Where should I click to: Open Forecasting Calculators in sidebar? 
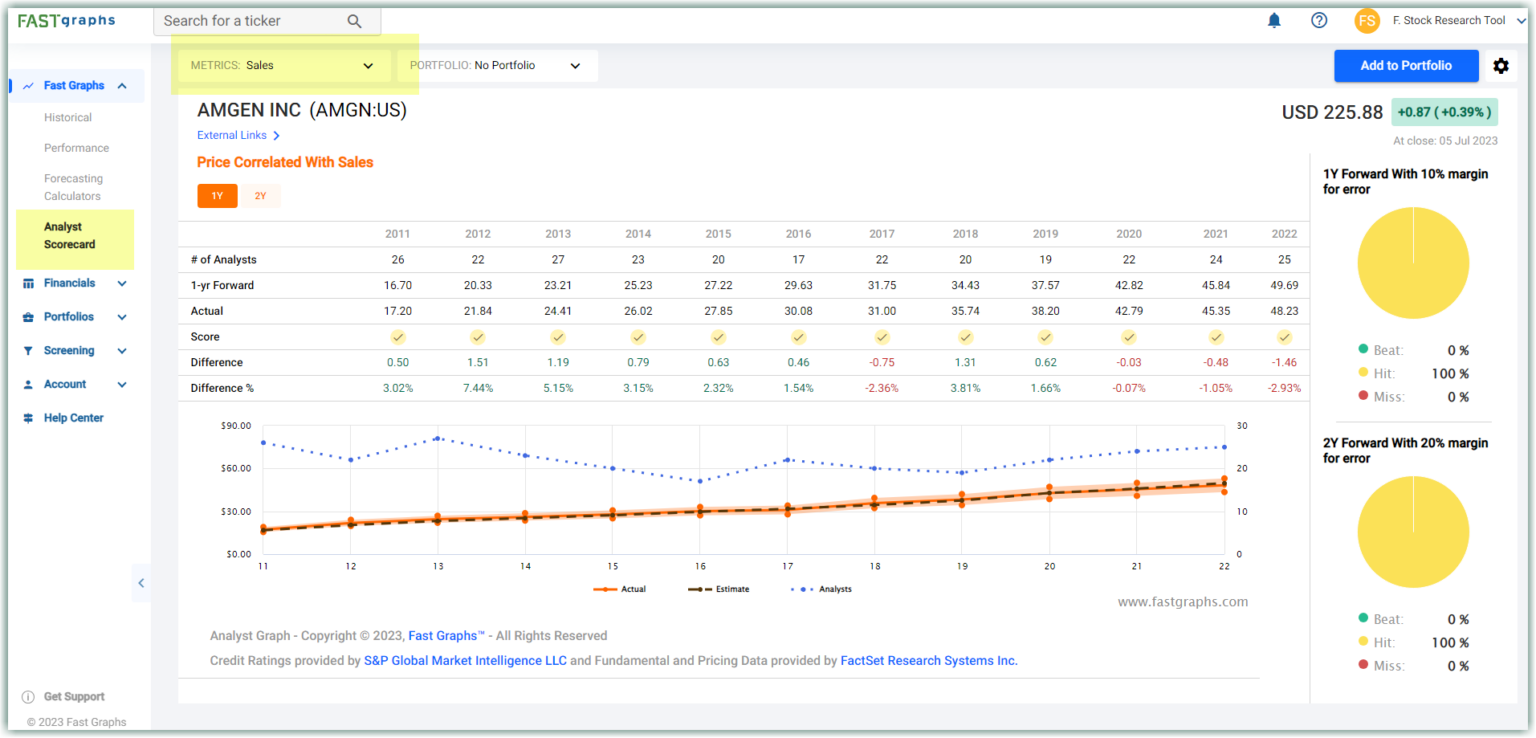click(73, 187)
